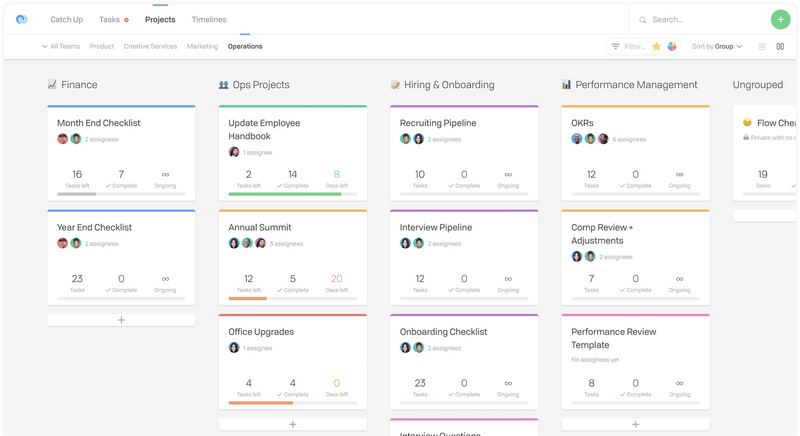Click the Annual Summit orange progress bar
Image resolution: width=800 pixels, height=436 pixels.
pyautogui.click(x=293, y=298)
